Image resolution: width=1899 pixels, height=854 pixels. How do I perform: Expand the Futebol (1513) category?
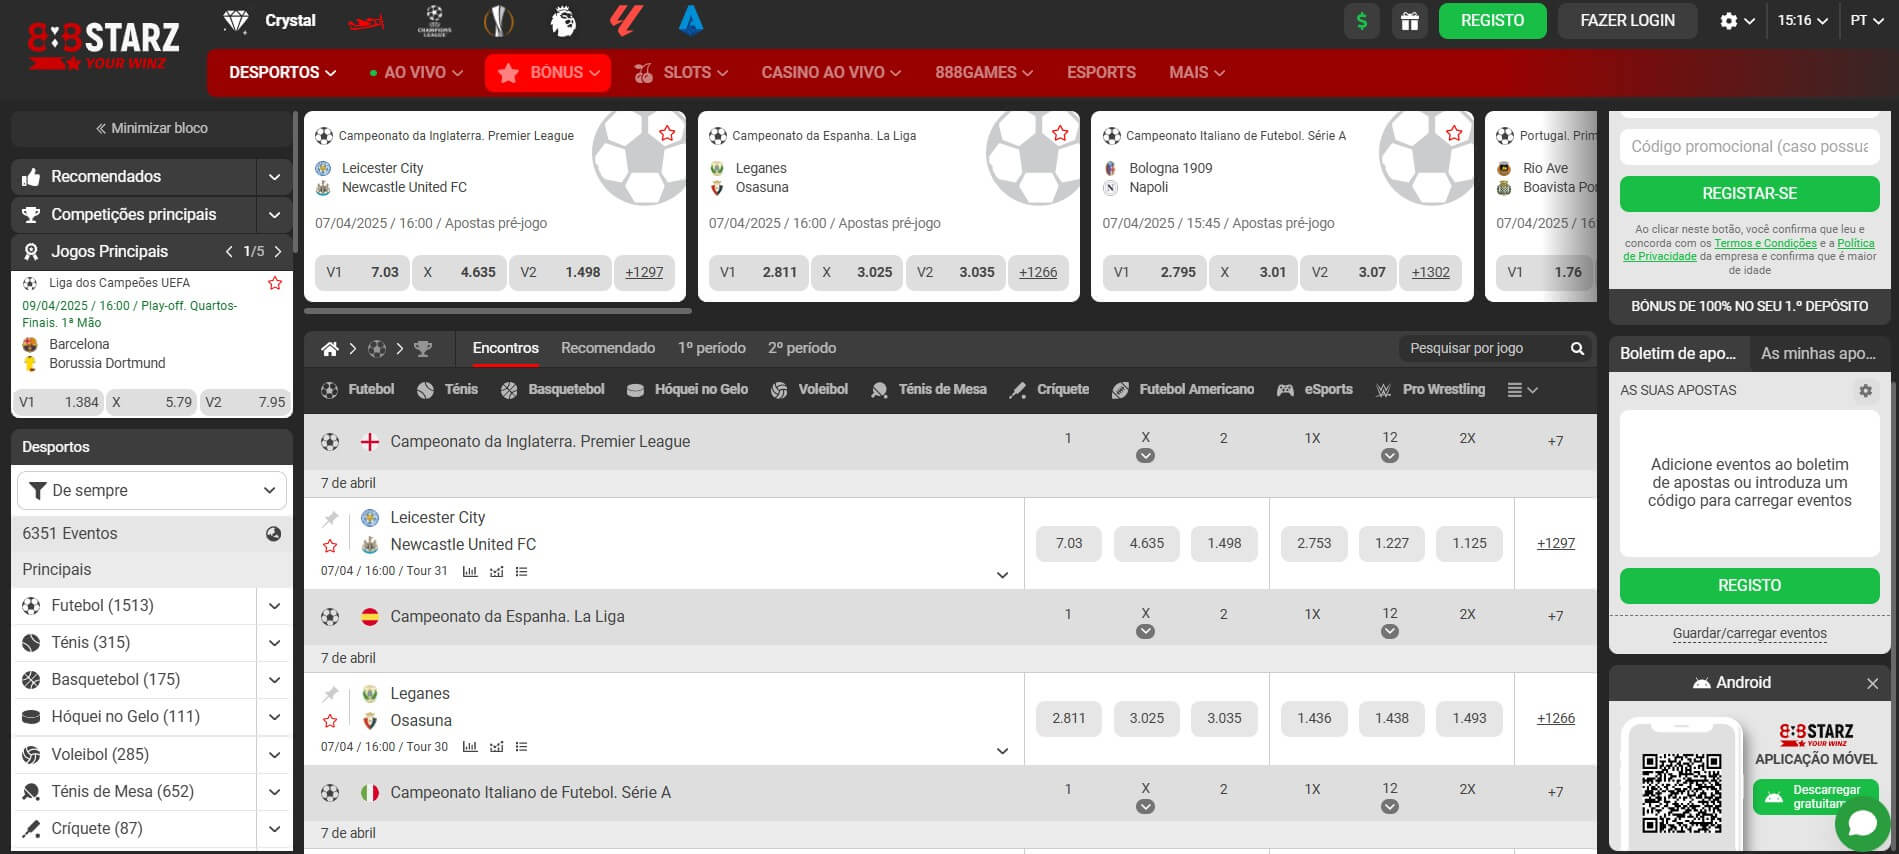point(274,606)
